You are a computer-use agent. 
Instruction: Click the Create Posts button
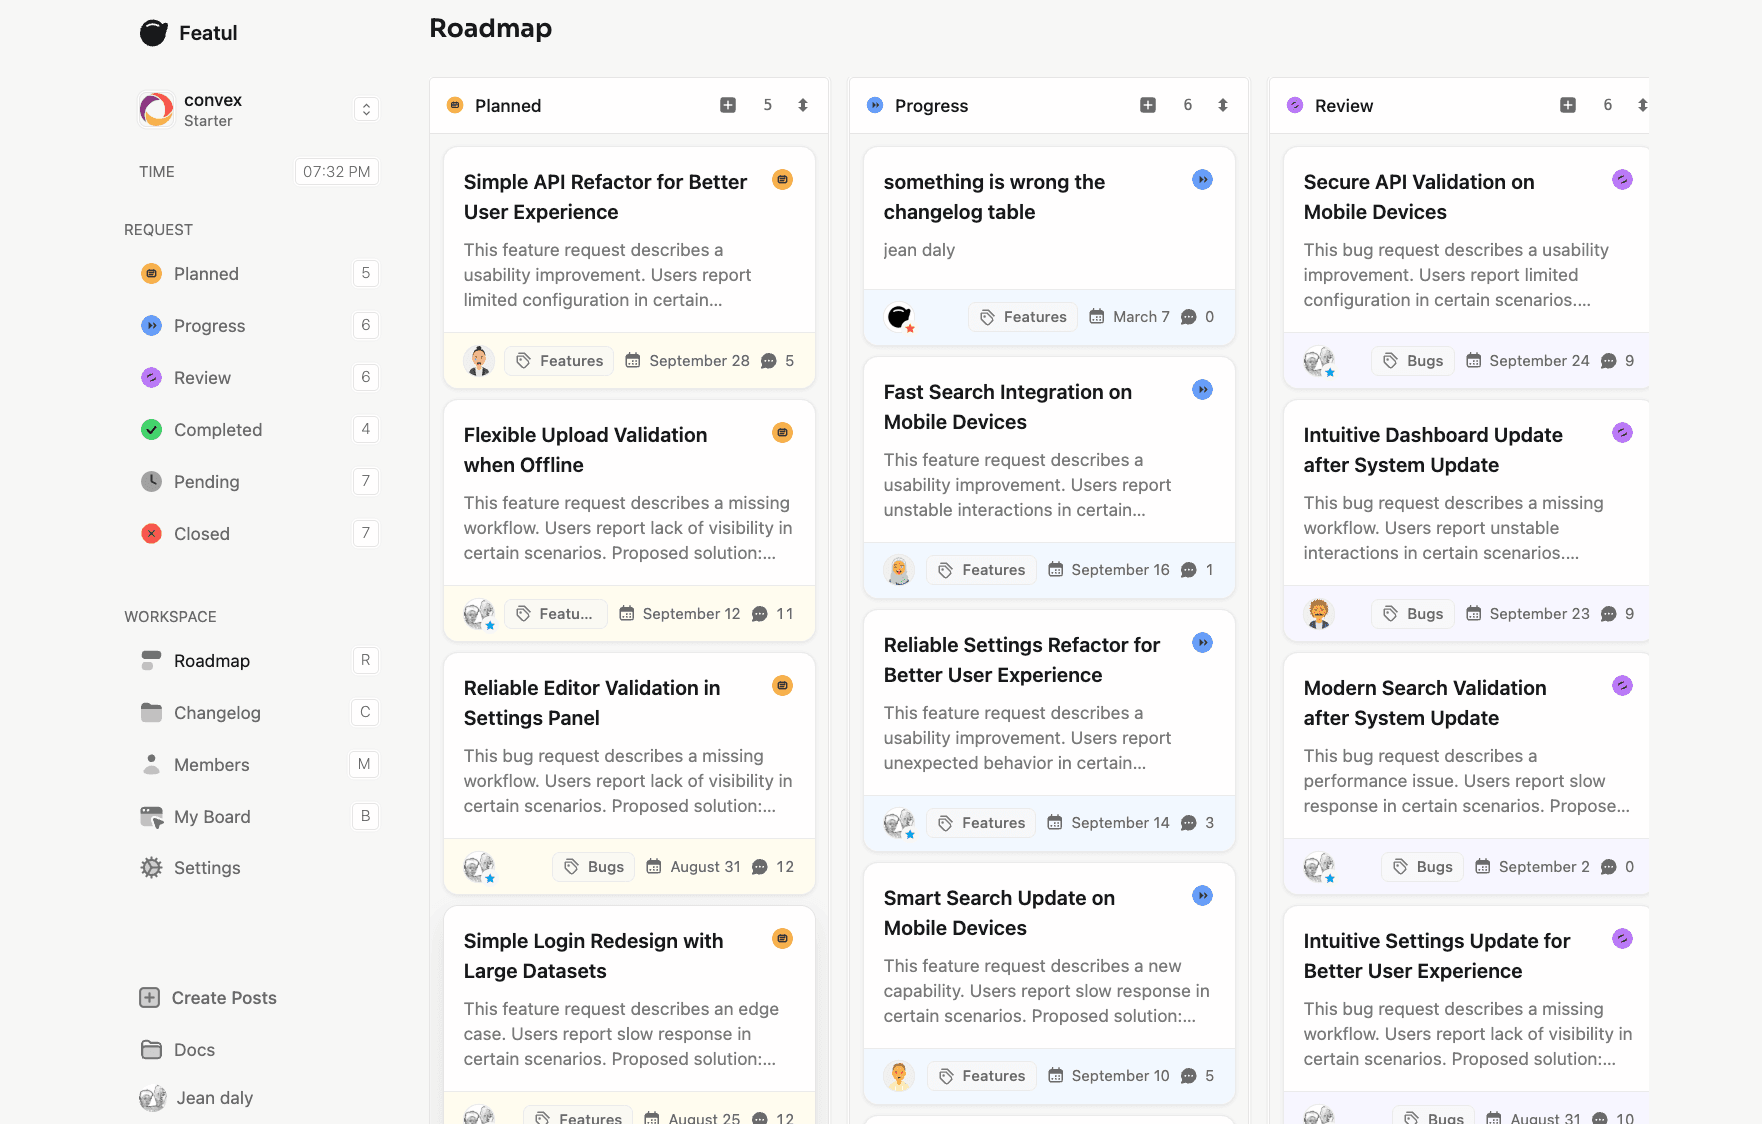click(207, 997)
